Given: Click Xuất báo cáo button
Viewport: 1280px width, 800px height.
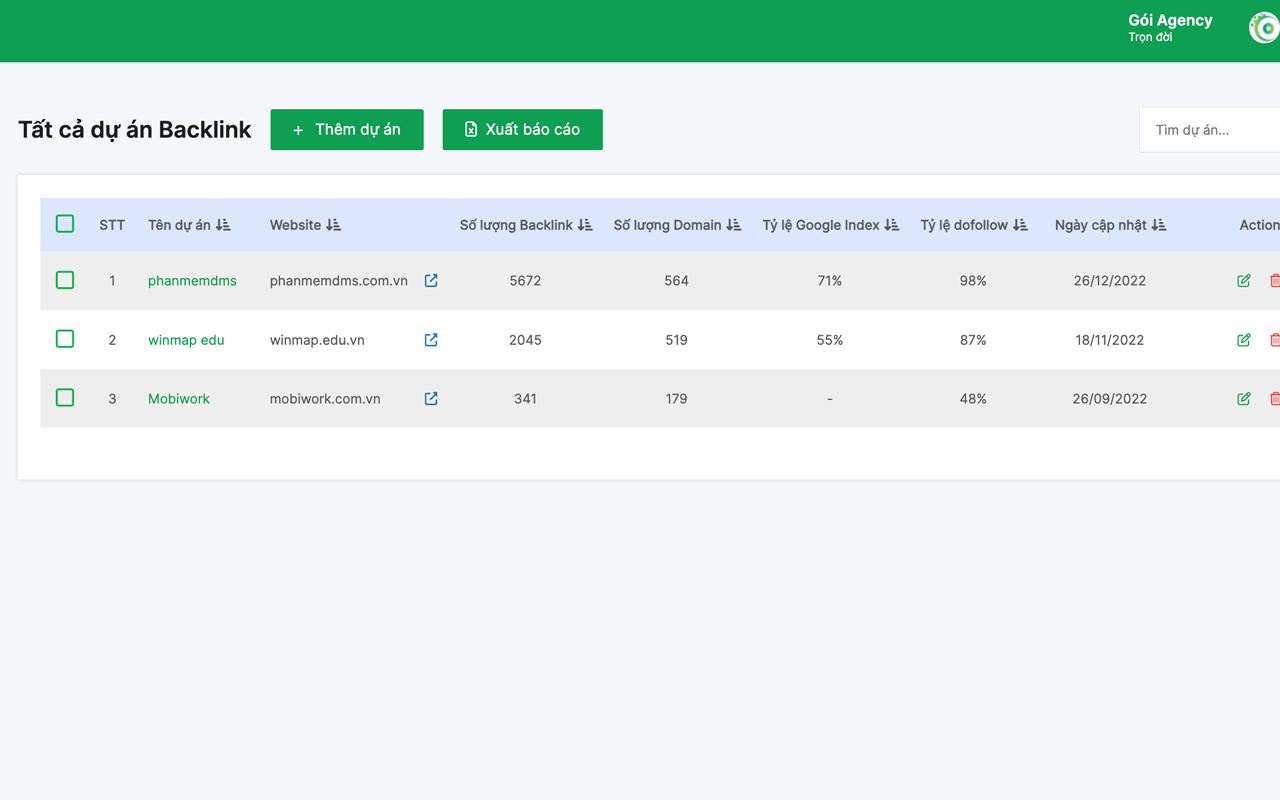Looking at the screenshot, I should click(523, 130).
